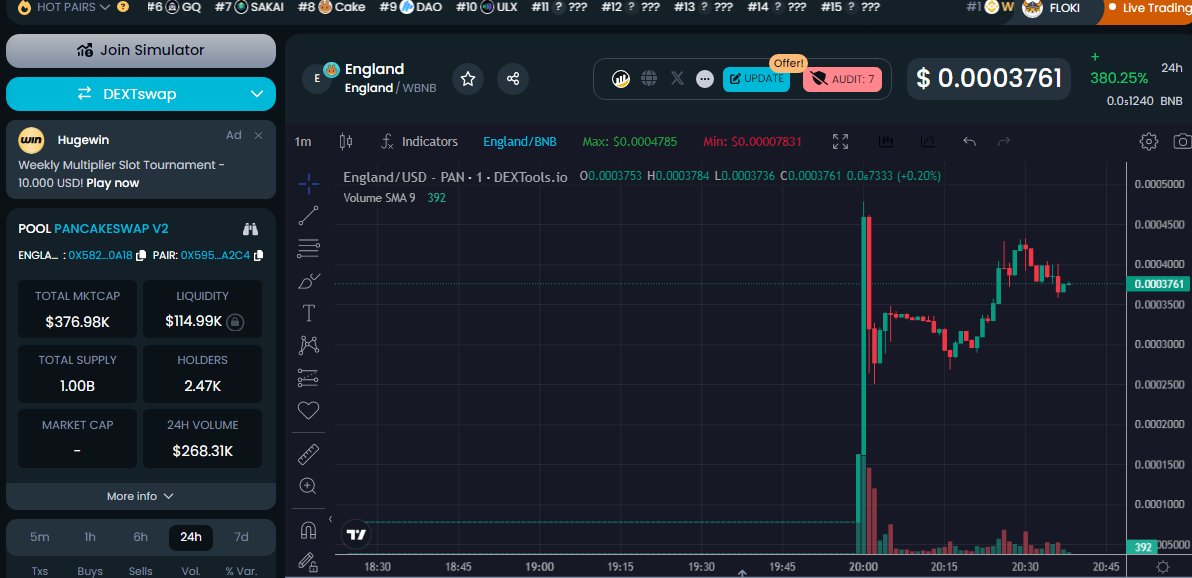Click the UPDATE token info button

[756, 78]
